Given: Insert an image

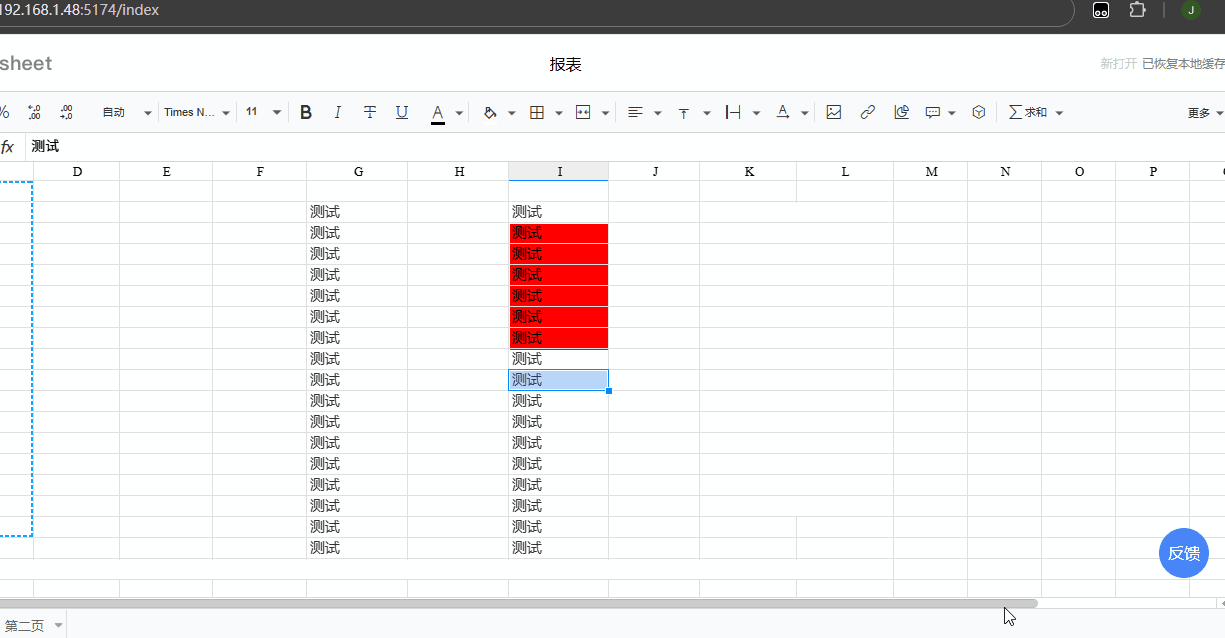Looking at the screenshot, I should click(x=834, y=113).
